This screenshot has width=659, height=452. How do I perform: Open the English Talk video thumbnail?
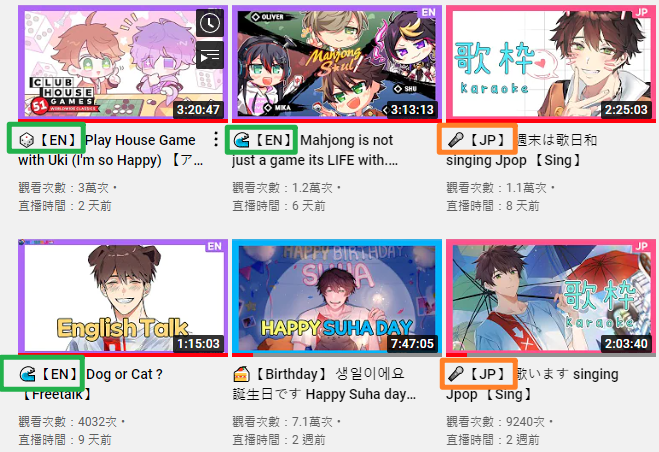point(123,297)
